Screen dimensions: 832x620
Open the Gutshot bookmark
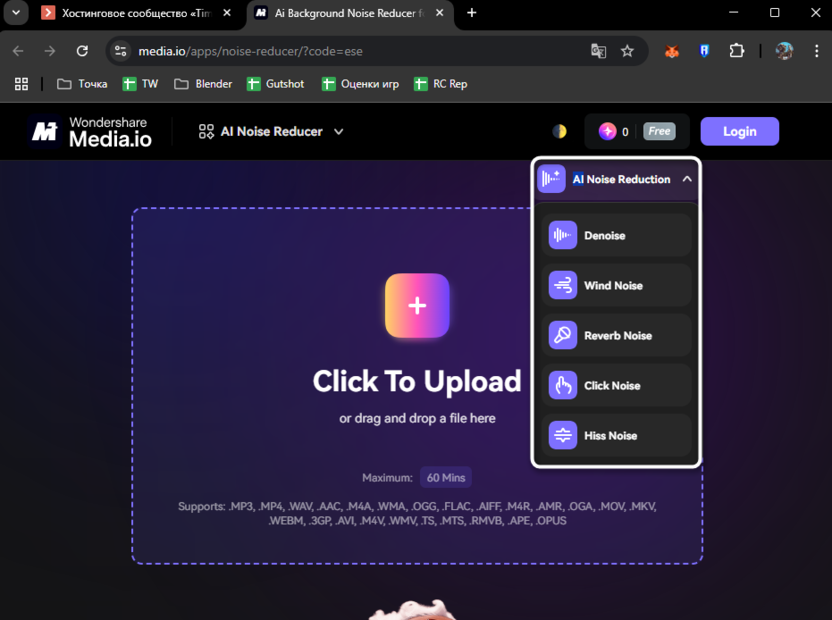(x=275, y=84)
